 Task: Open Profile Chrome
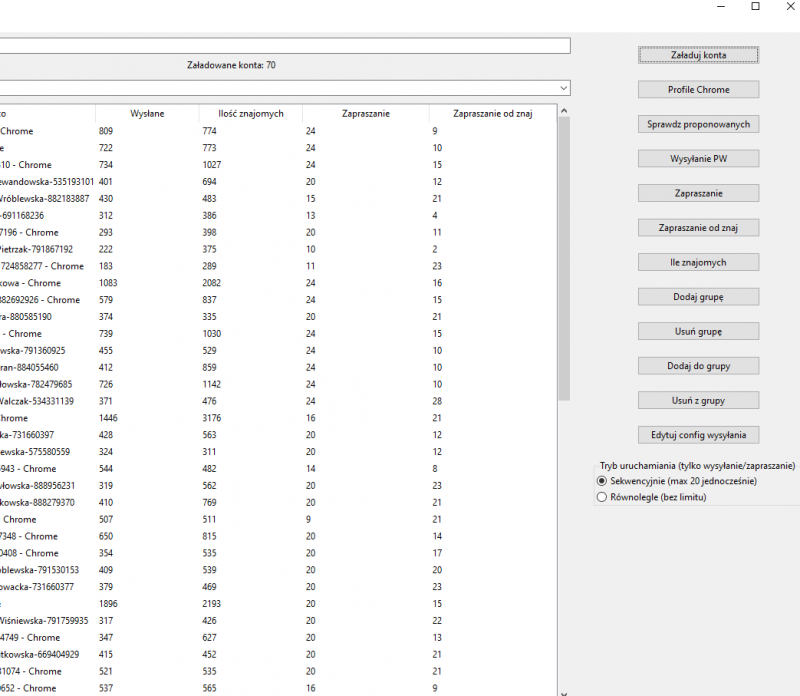[698, 90]
